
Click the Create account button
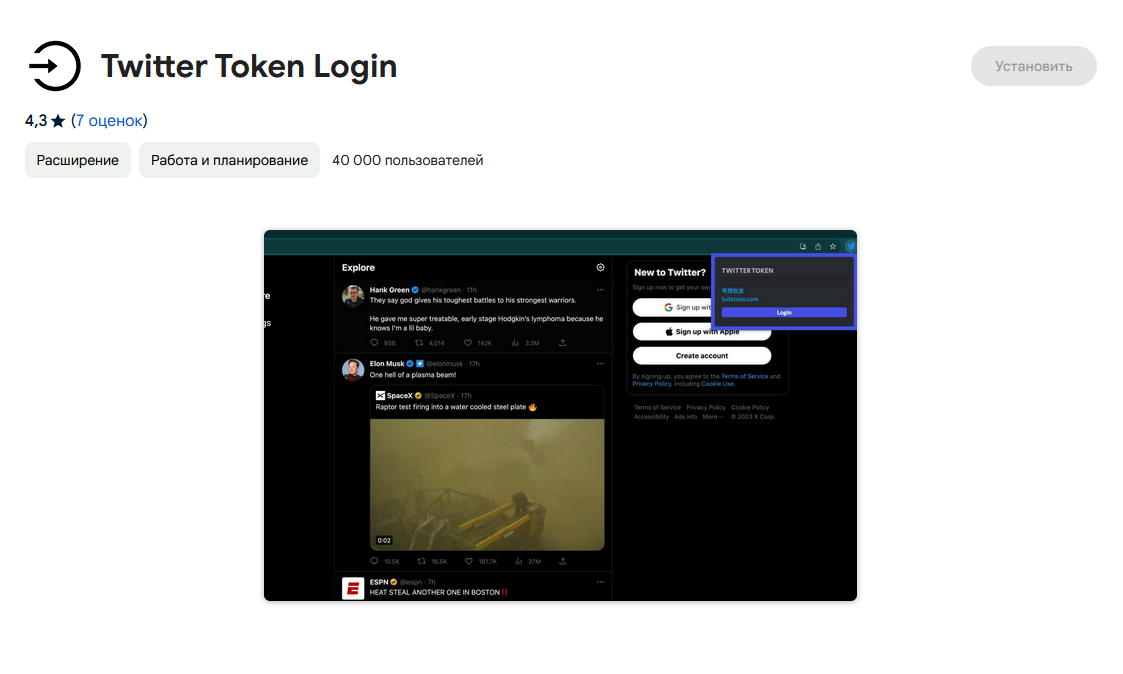click(x=702, y=355)
